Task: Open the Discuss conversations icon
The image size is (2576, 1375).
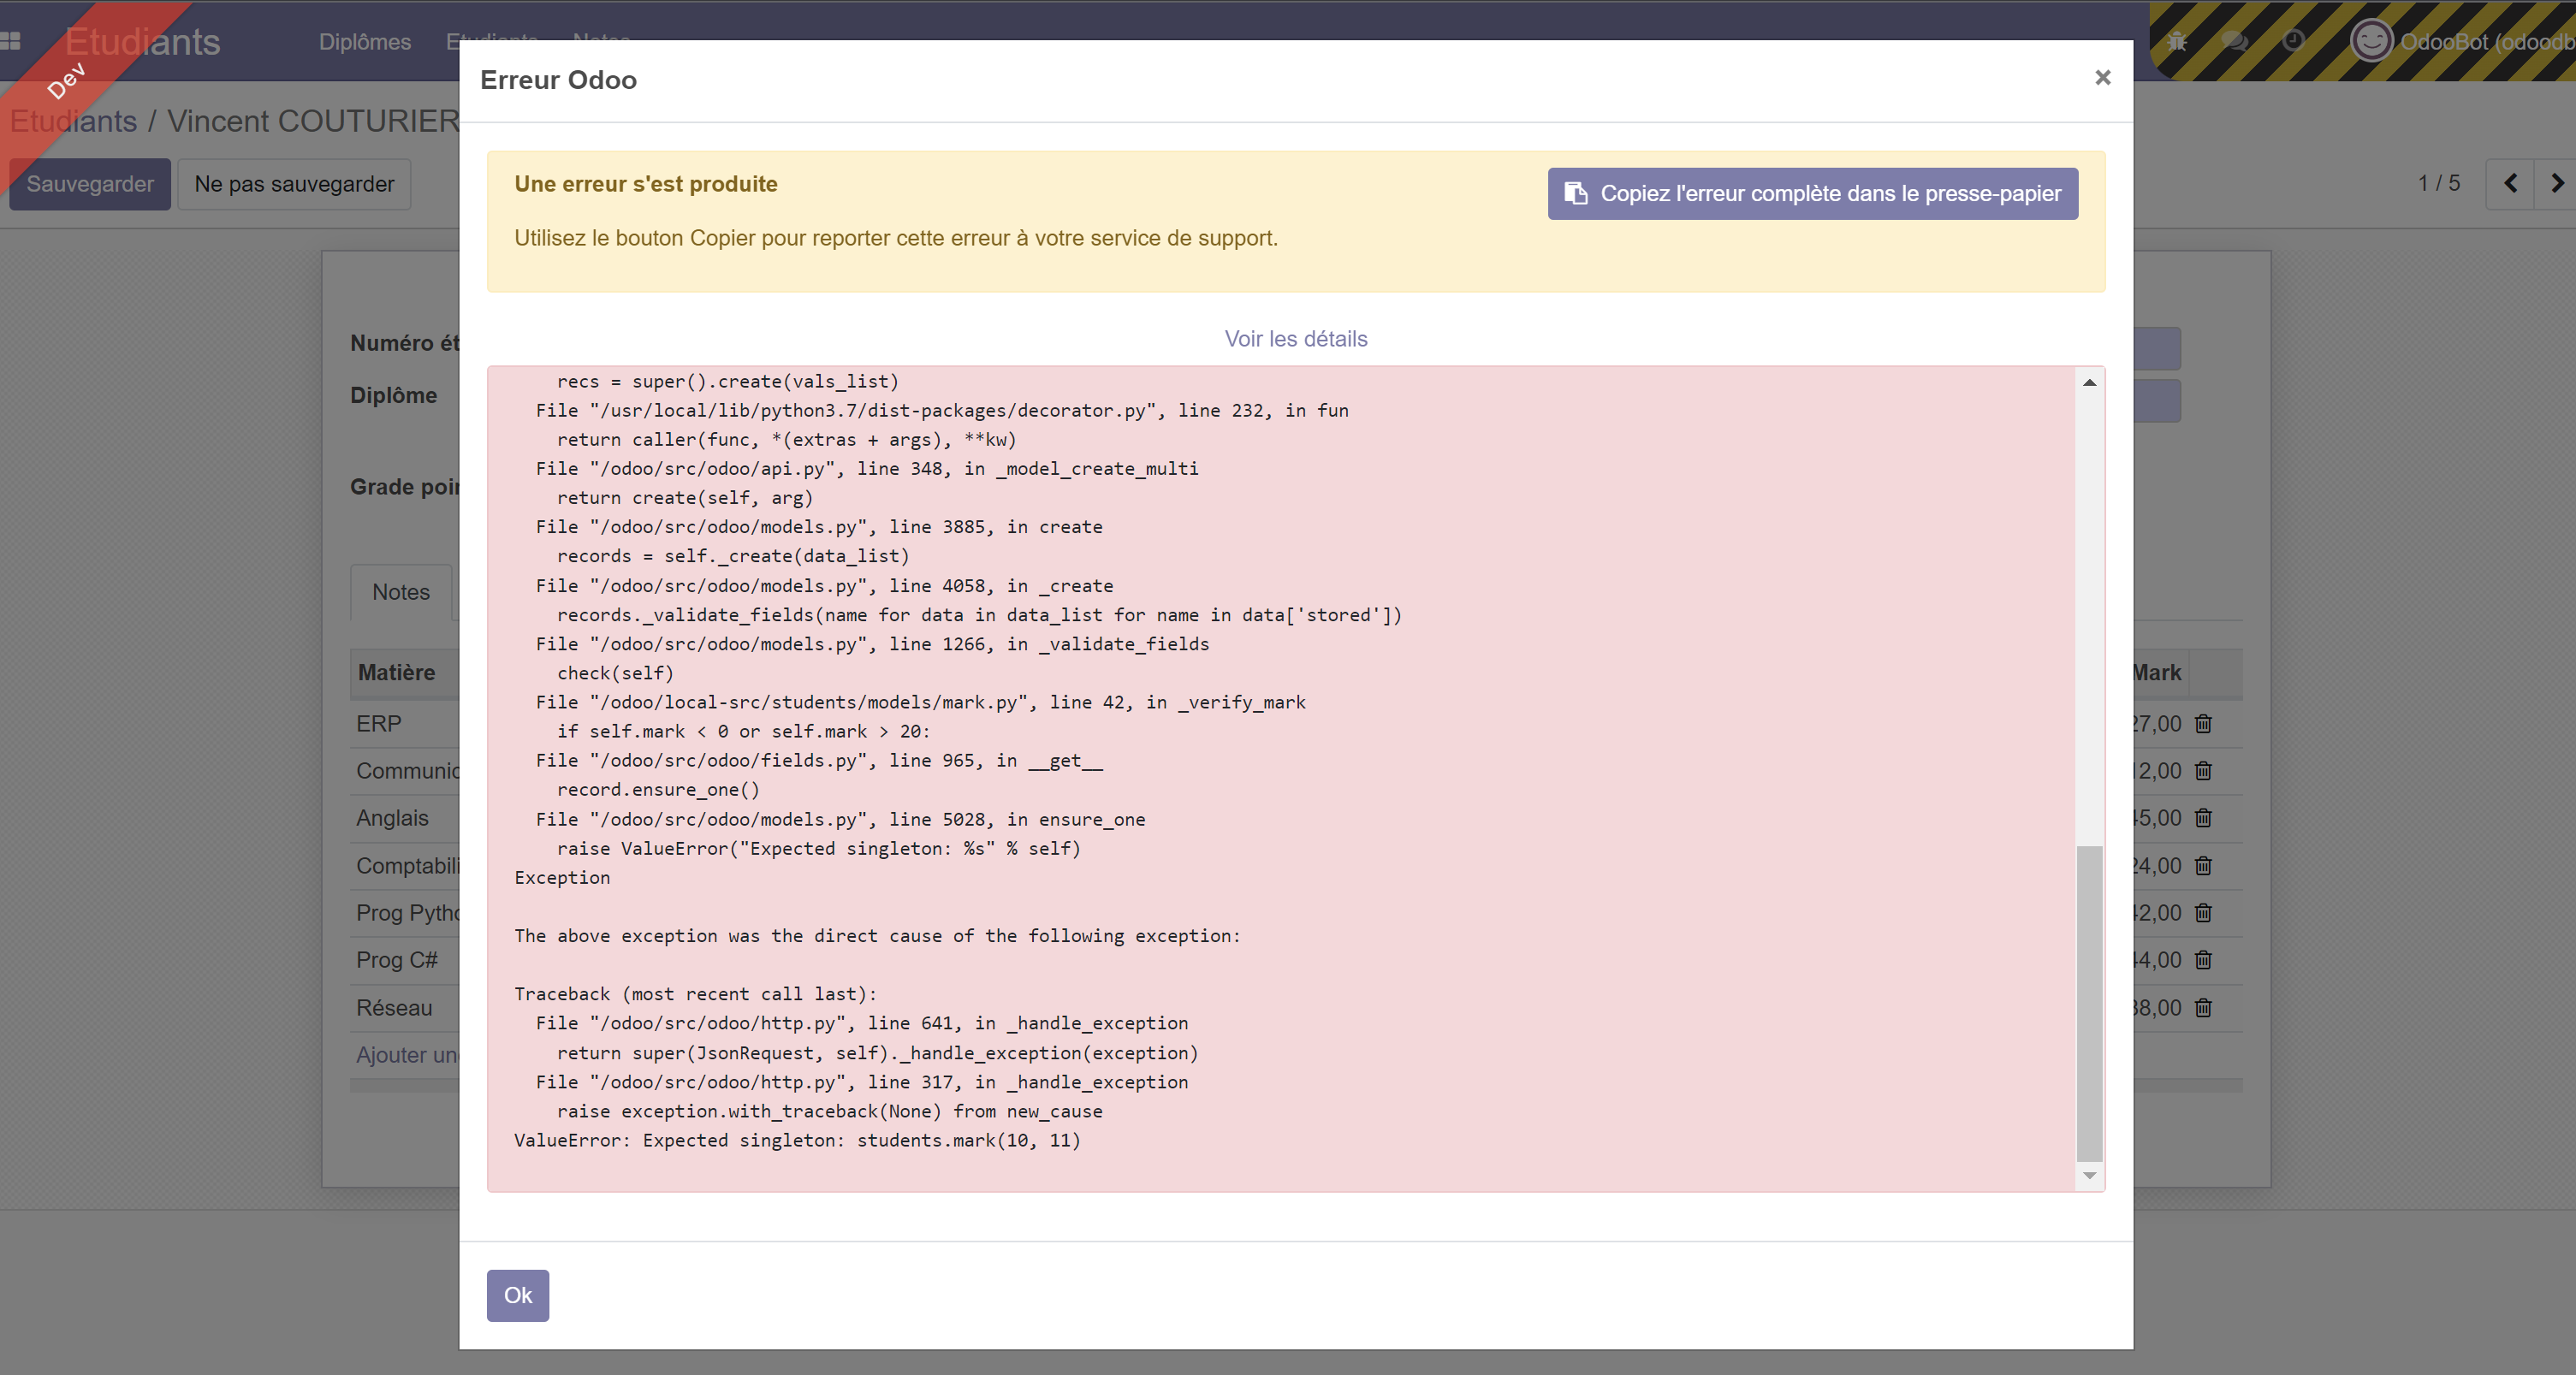Action: [2236, 42]
